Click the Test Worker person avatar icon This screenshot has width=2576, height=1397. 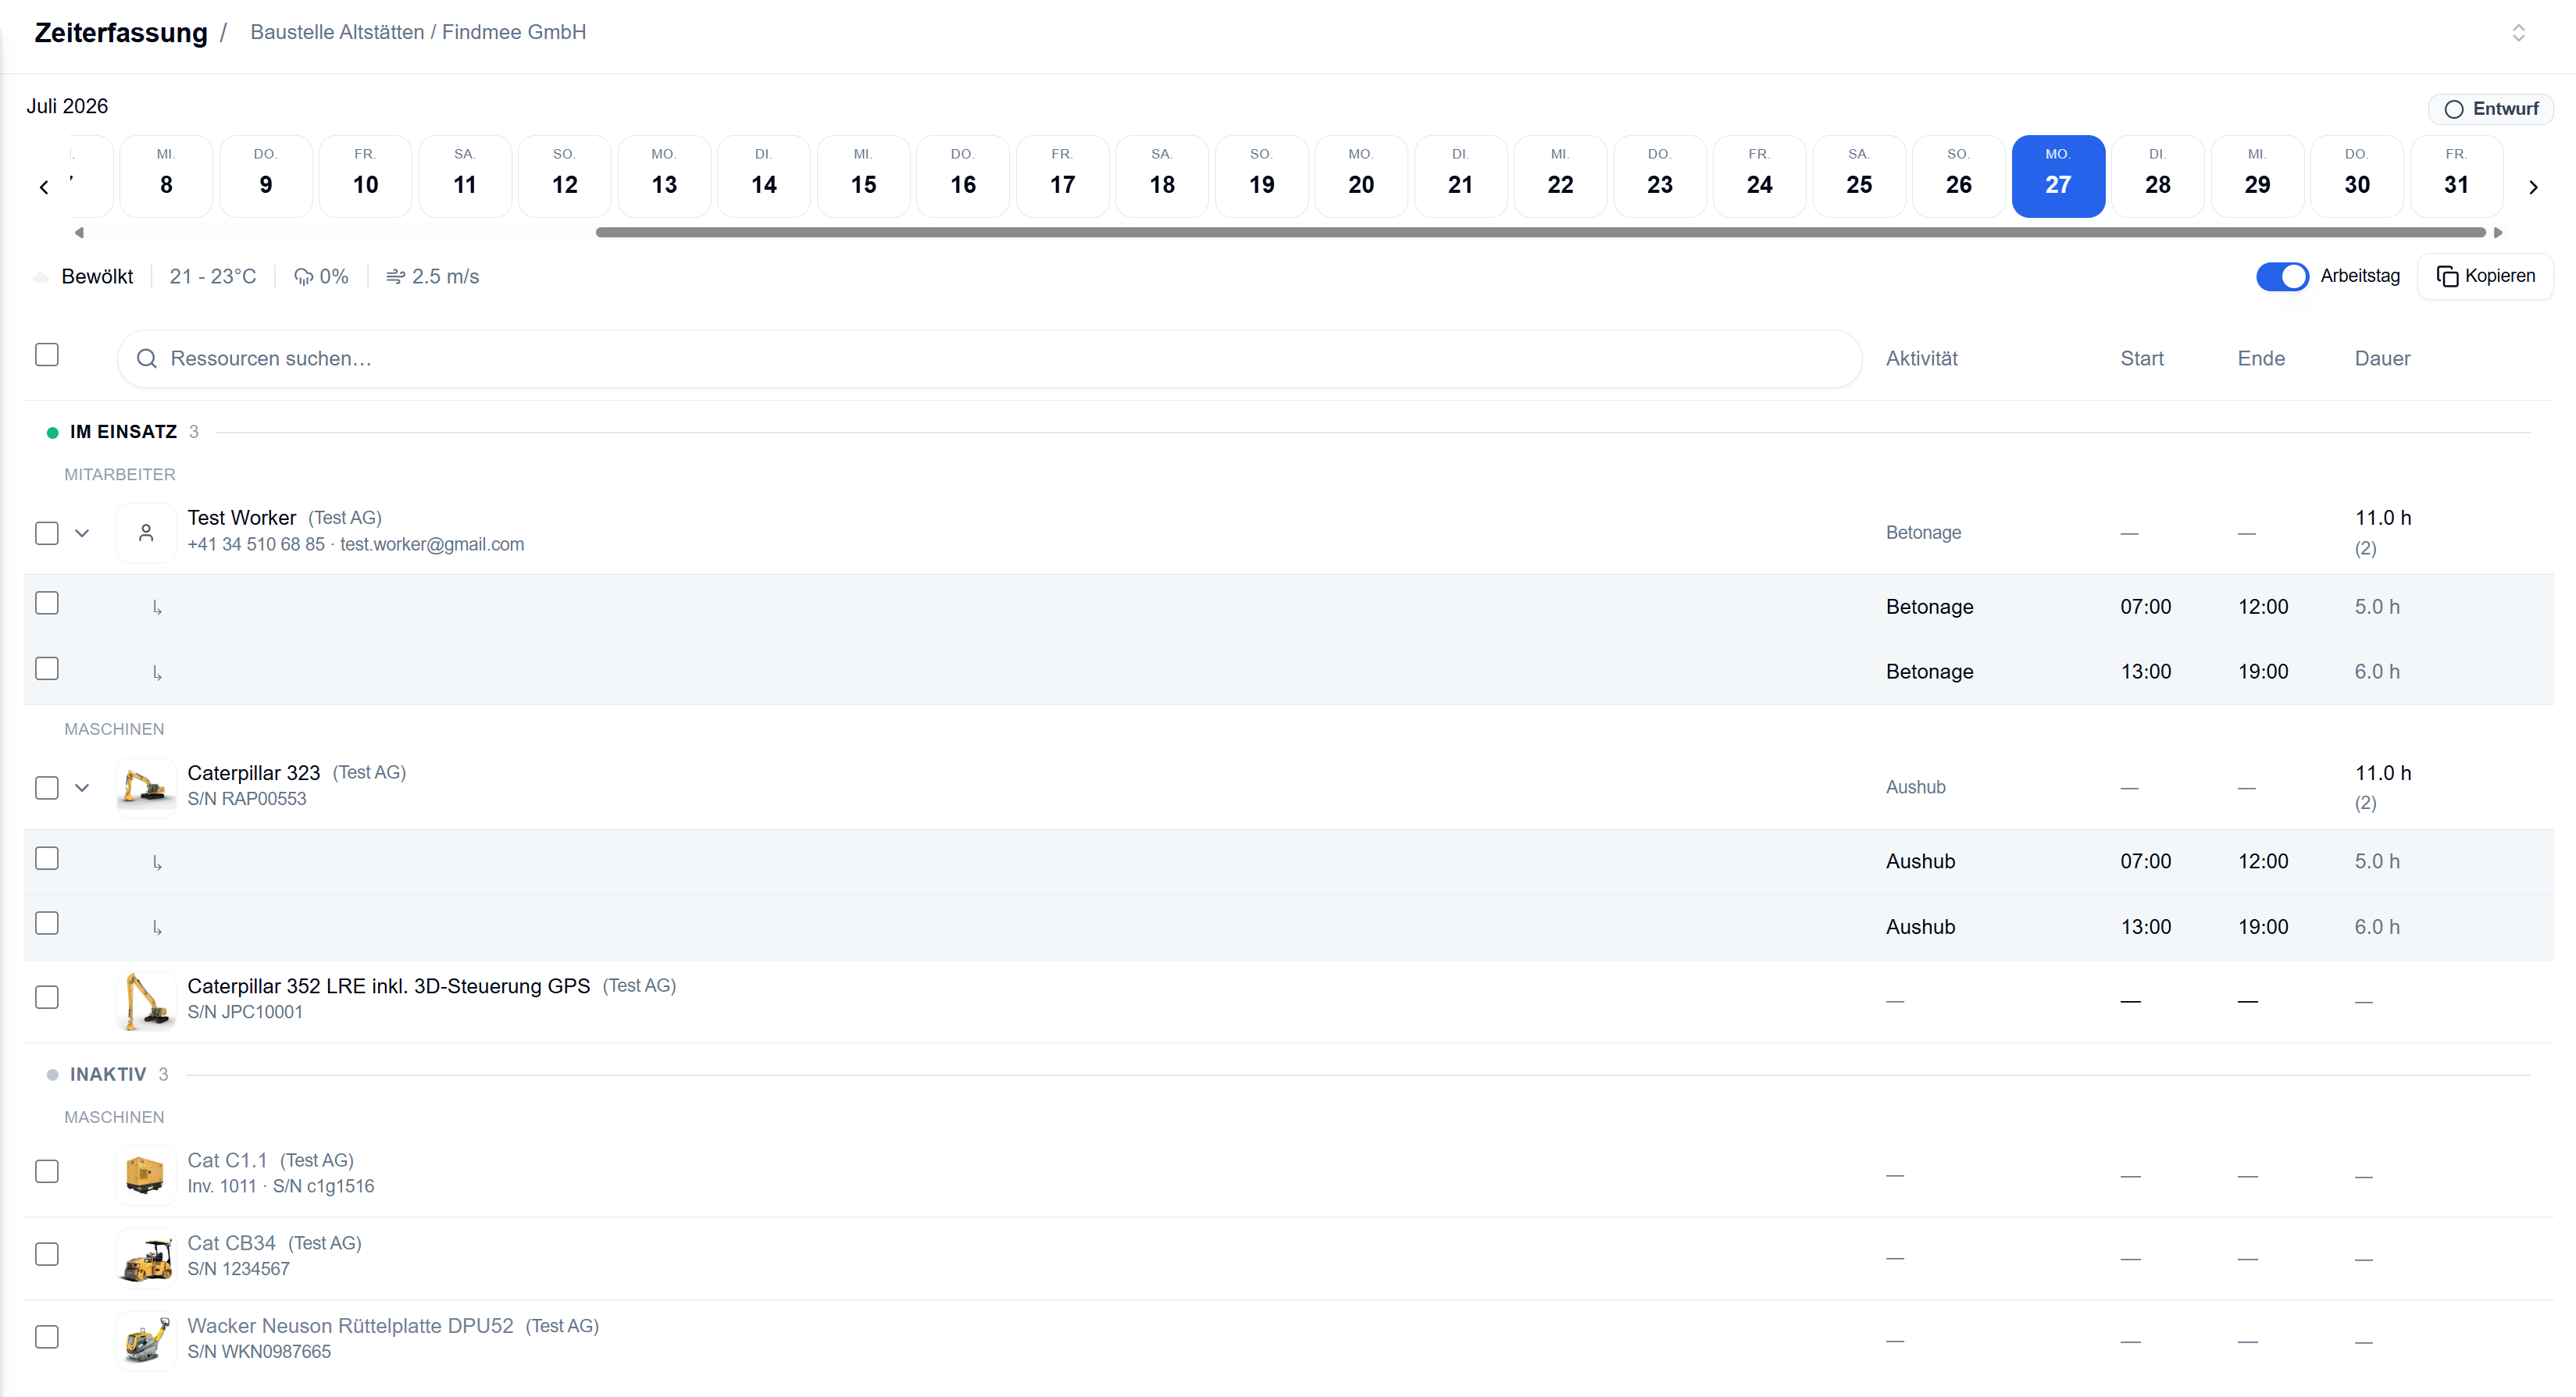[x=146, y=532]
